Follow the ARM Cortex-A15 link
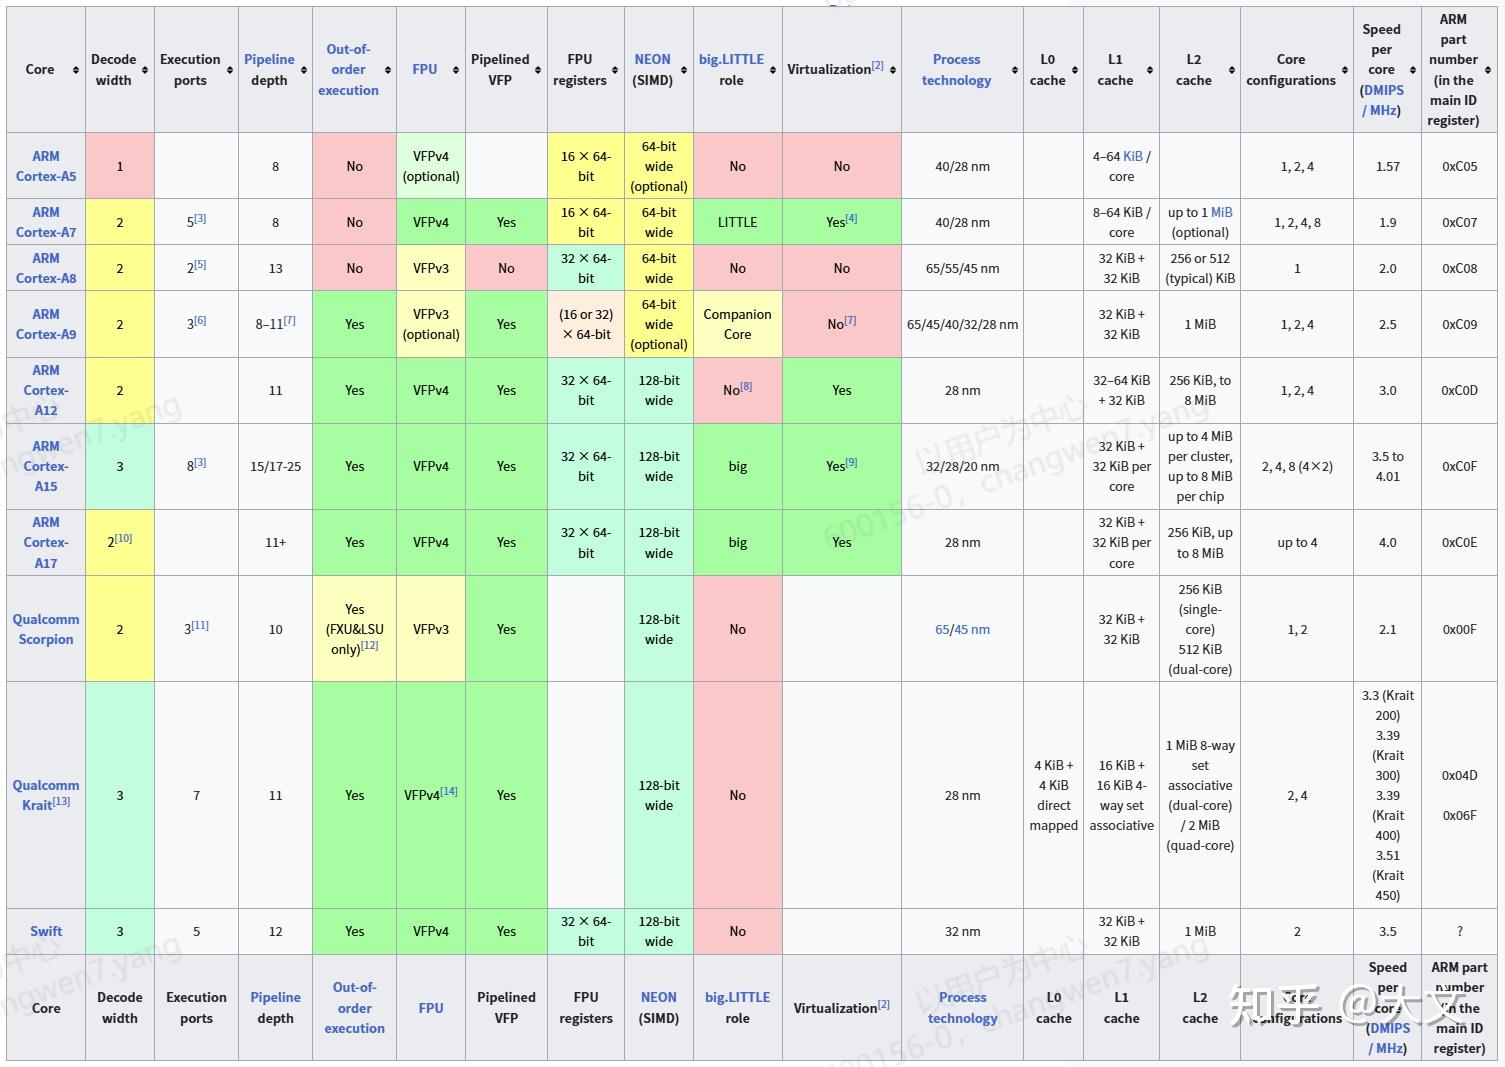 [46, 466]
